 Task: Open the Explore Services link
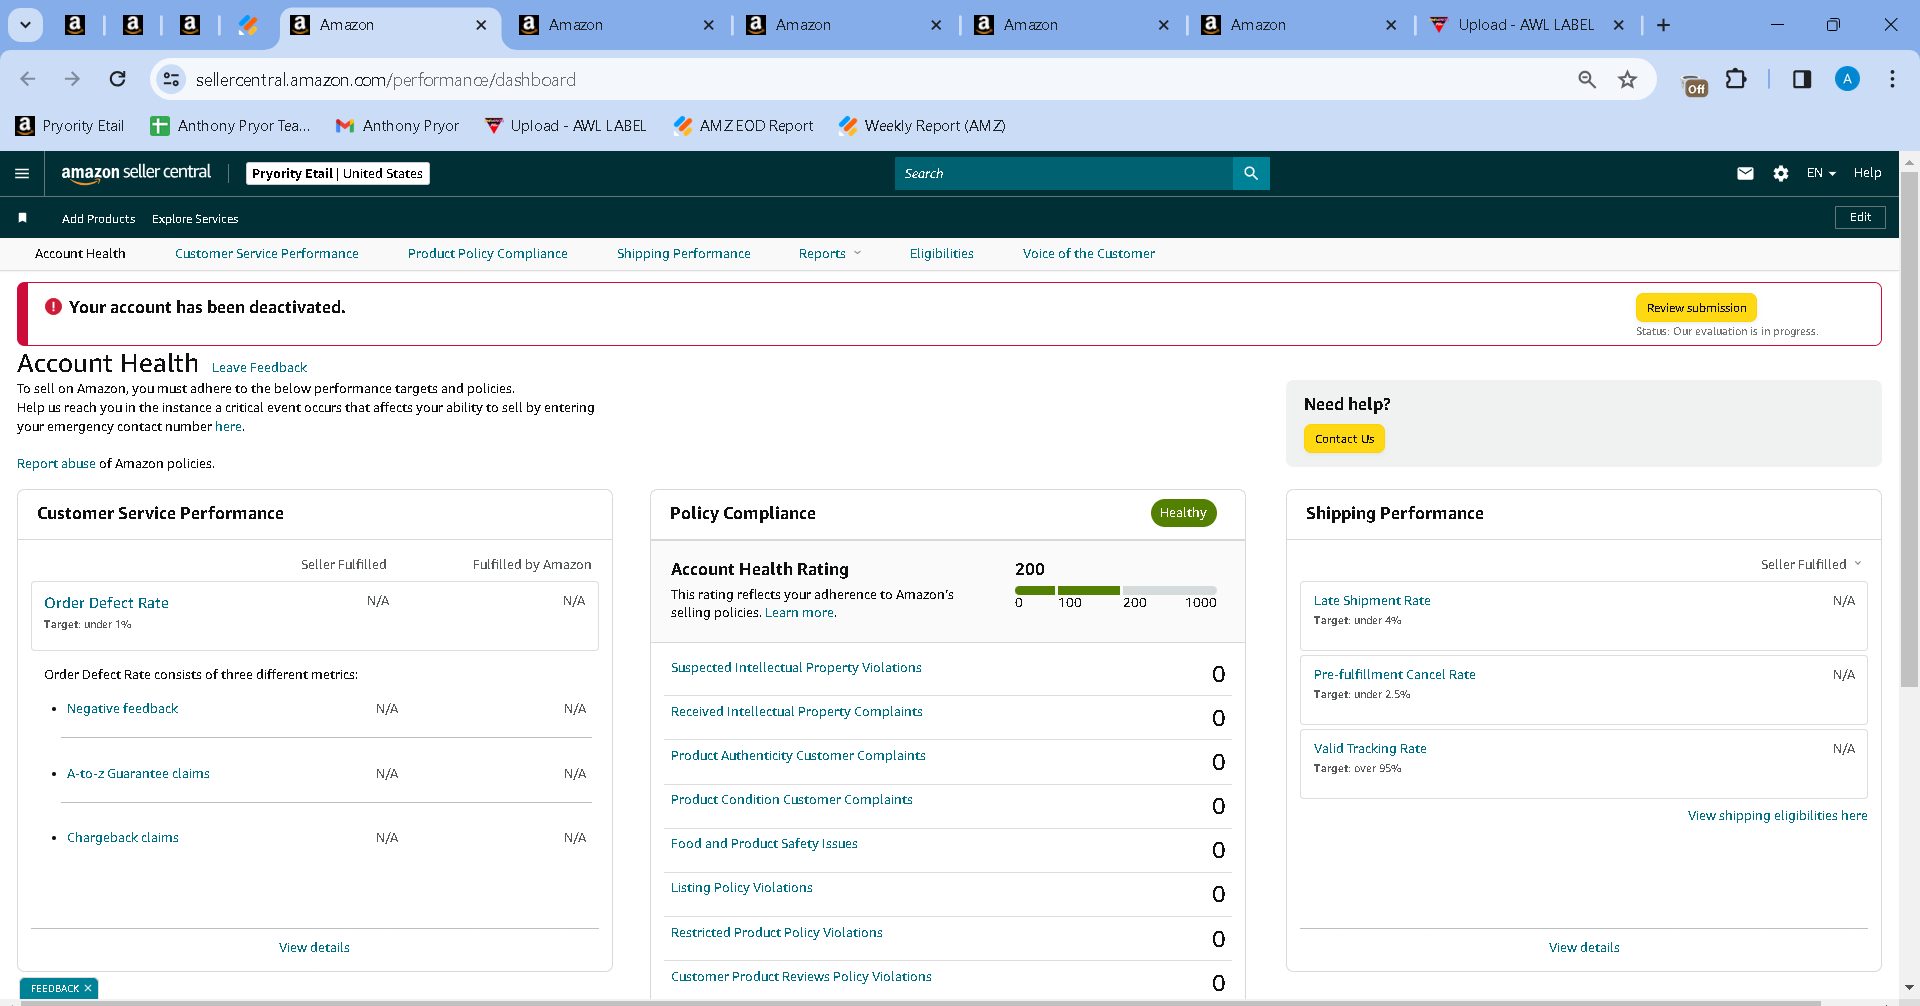195,218
